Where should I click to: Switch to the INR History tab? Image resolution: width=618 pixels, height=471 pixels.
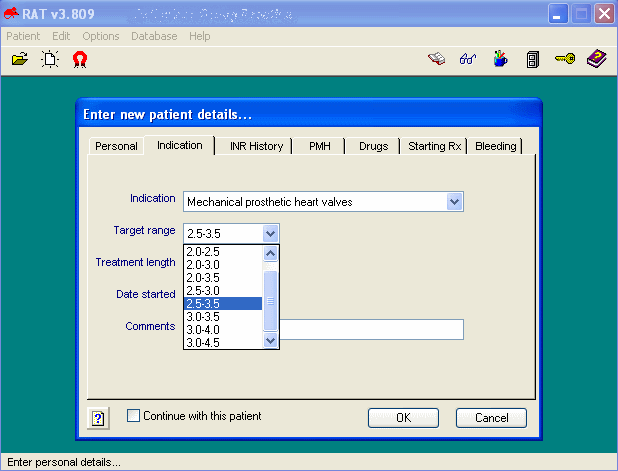click(x=256, y=146)
